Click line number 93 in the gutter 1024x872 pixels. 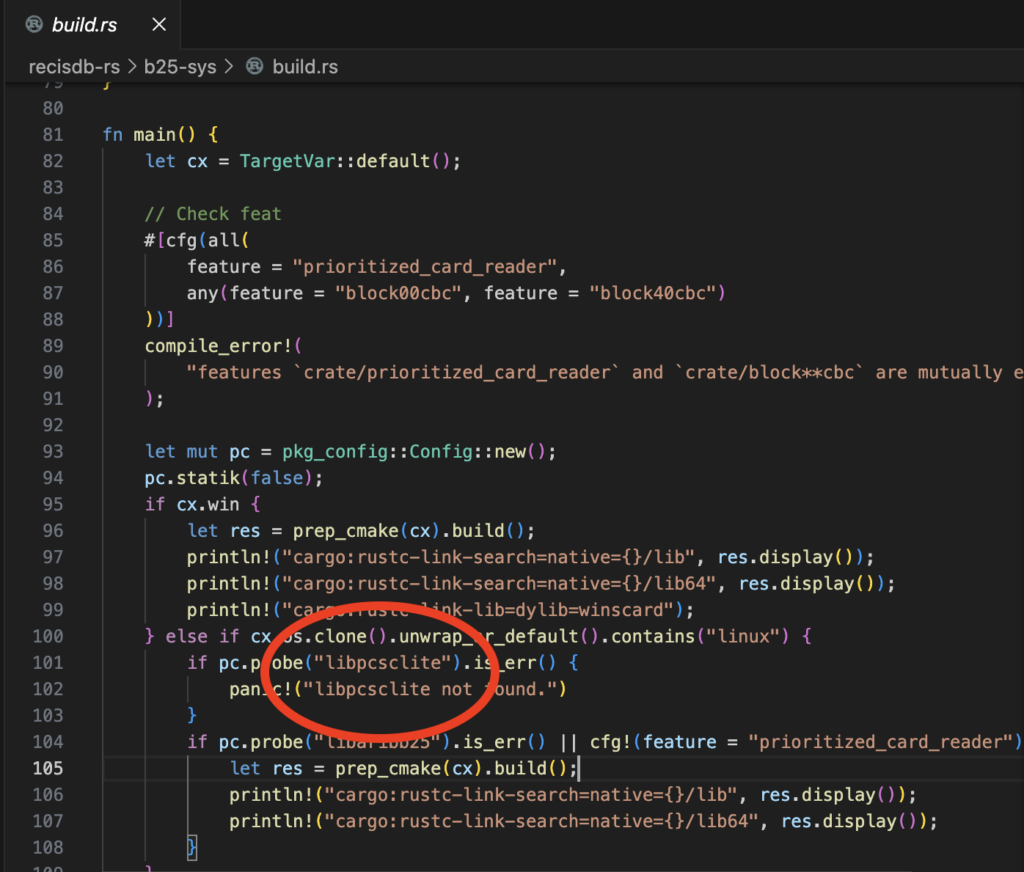click(x=53, y=451)
